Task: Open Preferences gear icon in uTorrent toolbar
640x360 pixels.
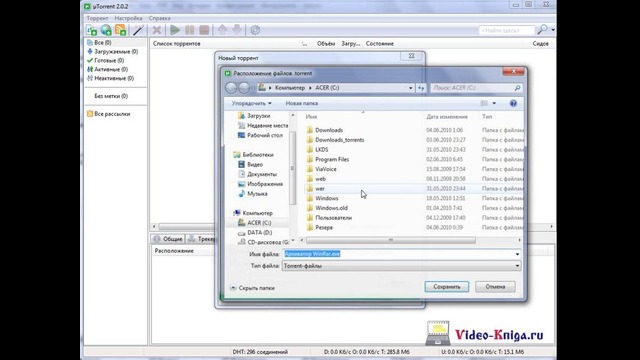Action: pos(255,30)
